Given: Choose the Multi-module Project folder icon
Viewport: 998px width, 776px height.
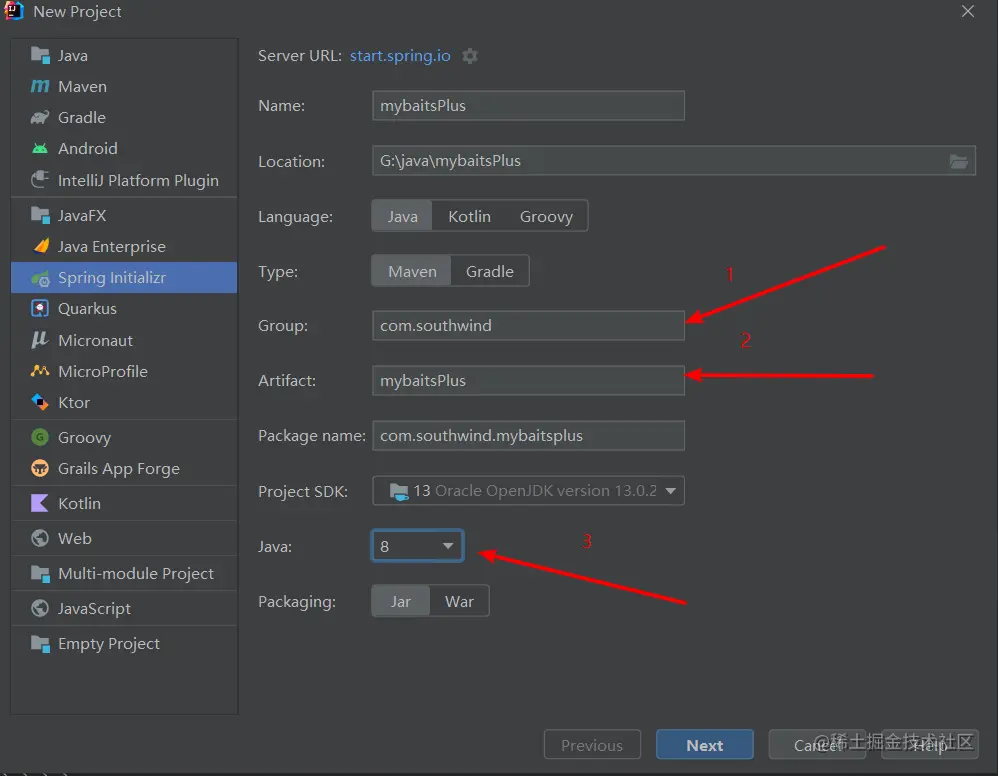Looking at the screenshot, I should coord(40,573).
